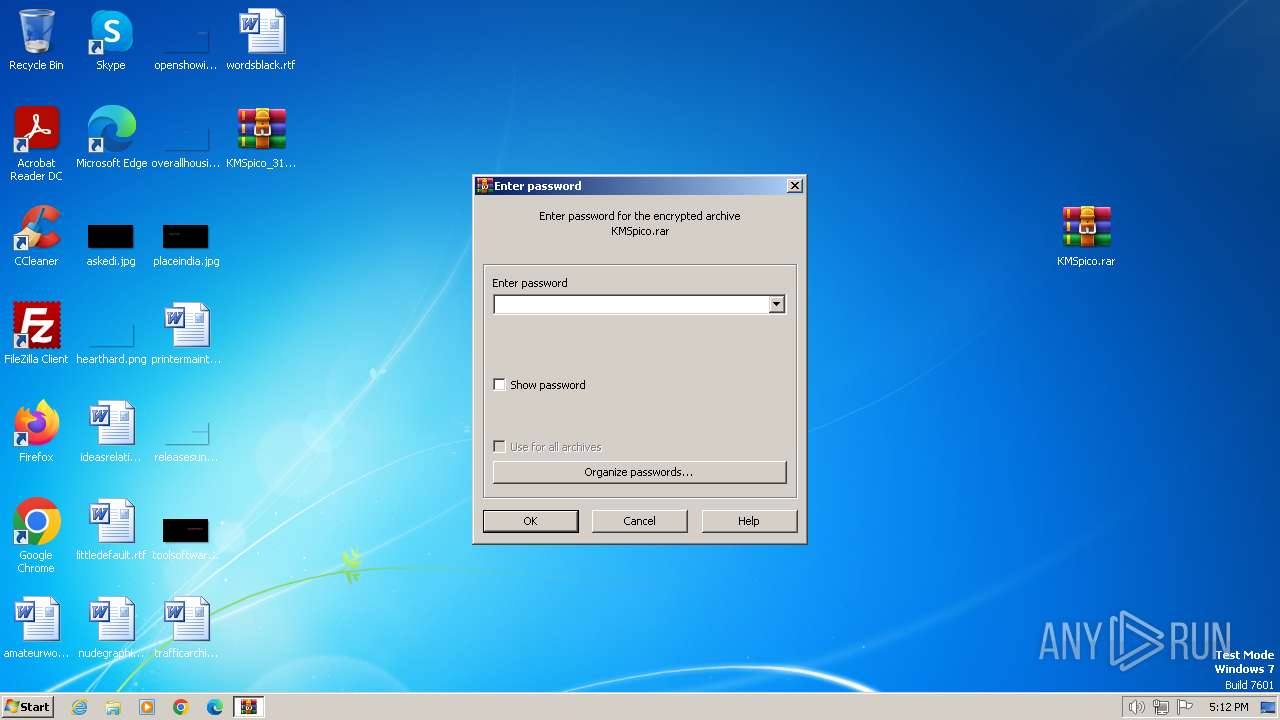Open Windows Explorer from the taskbar
Screen dimensions: 1280x720
[113, 707]
